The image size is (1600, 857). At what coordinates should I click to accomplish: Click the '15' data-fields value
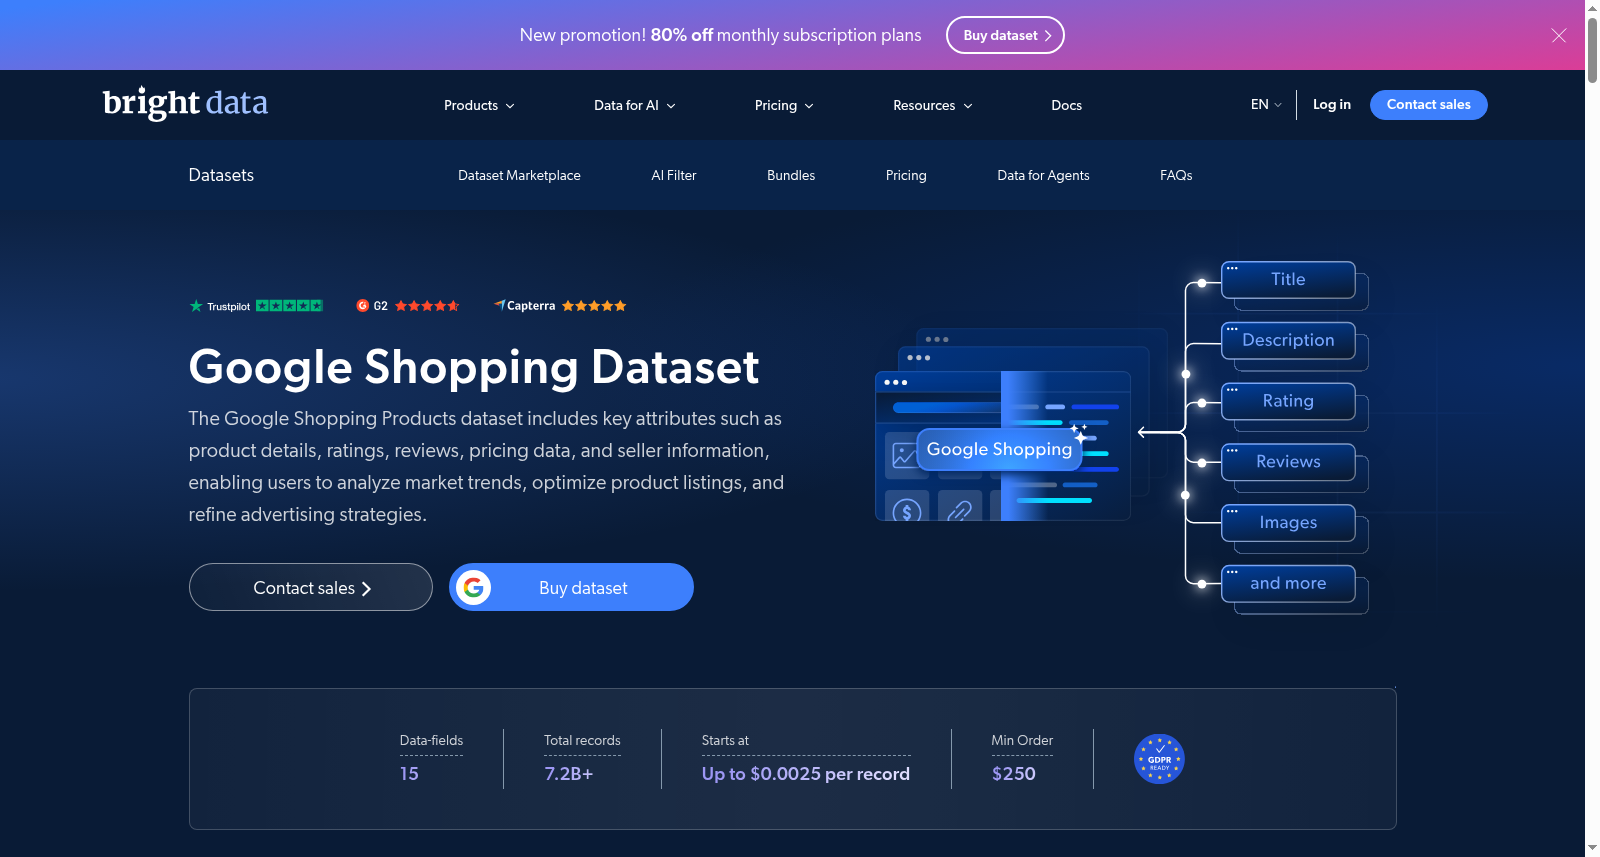click(x=409, y=774)
